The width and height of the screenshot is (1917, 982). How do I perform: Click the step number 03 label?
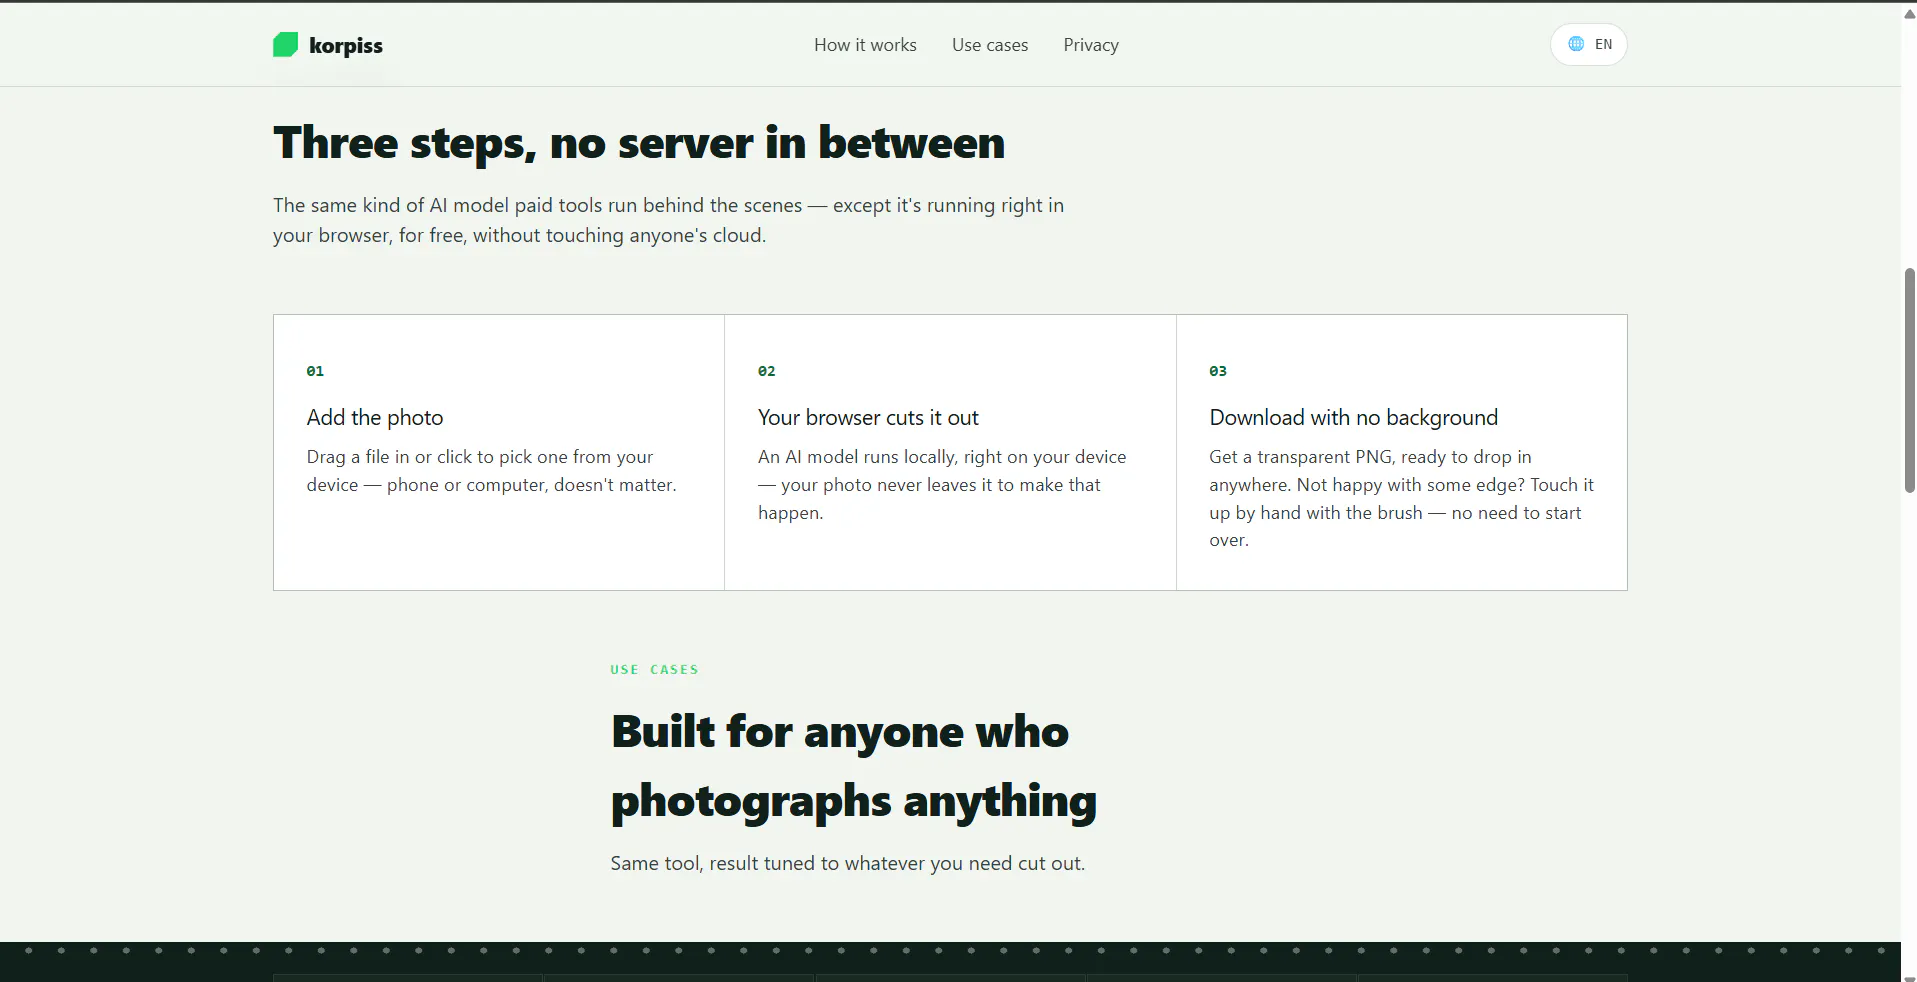pyautogui.click(x=1218, y=371)
